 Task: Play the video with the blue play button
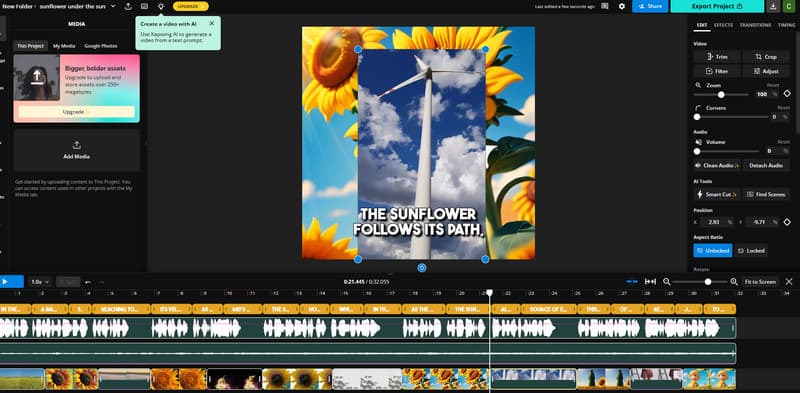pos(12,282)
